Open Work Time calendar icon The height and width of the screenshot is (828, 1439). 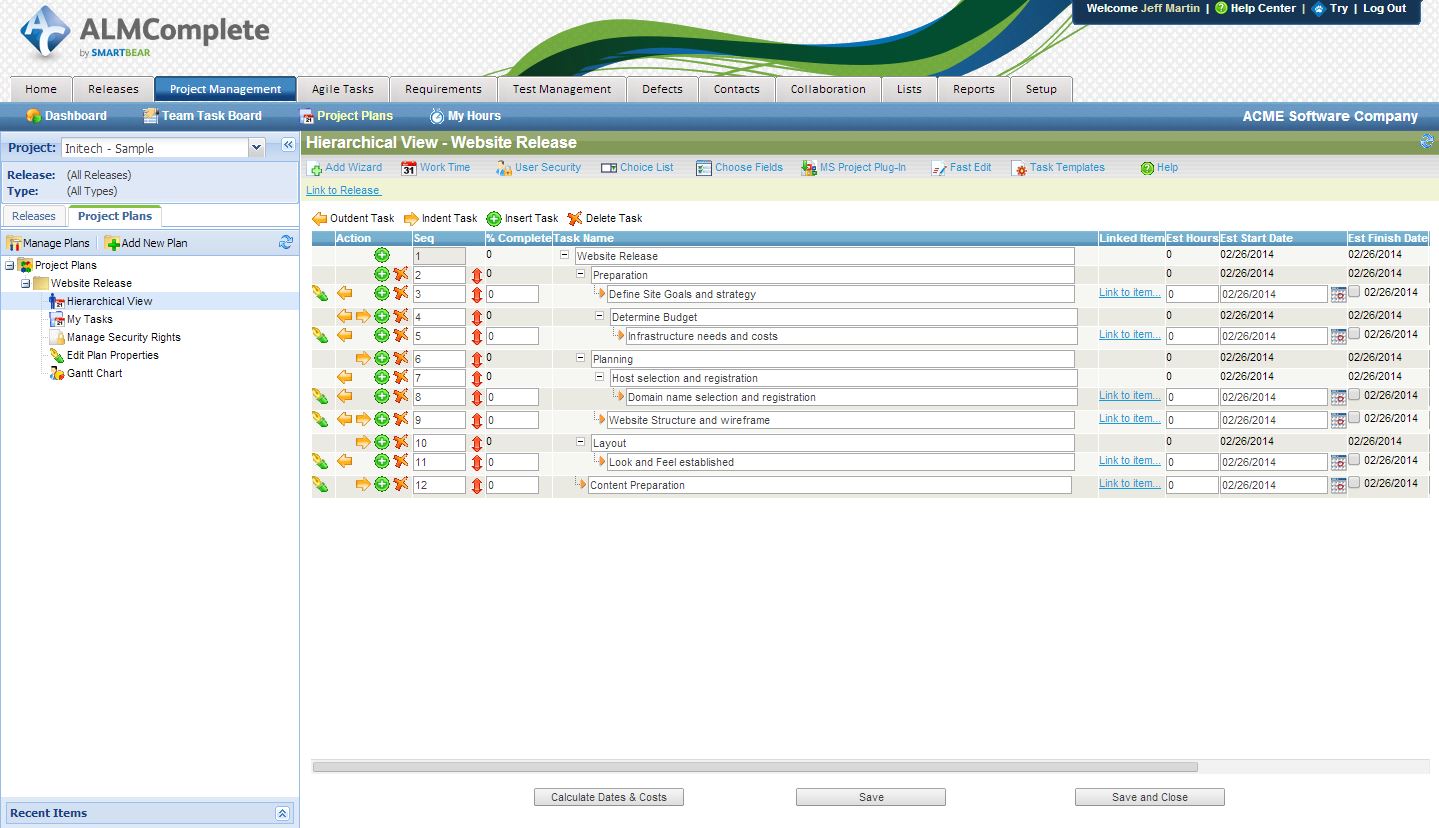tap(408, 168)
